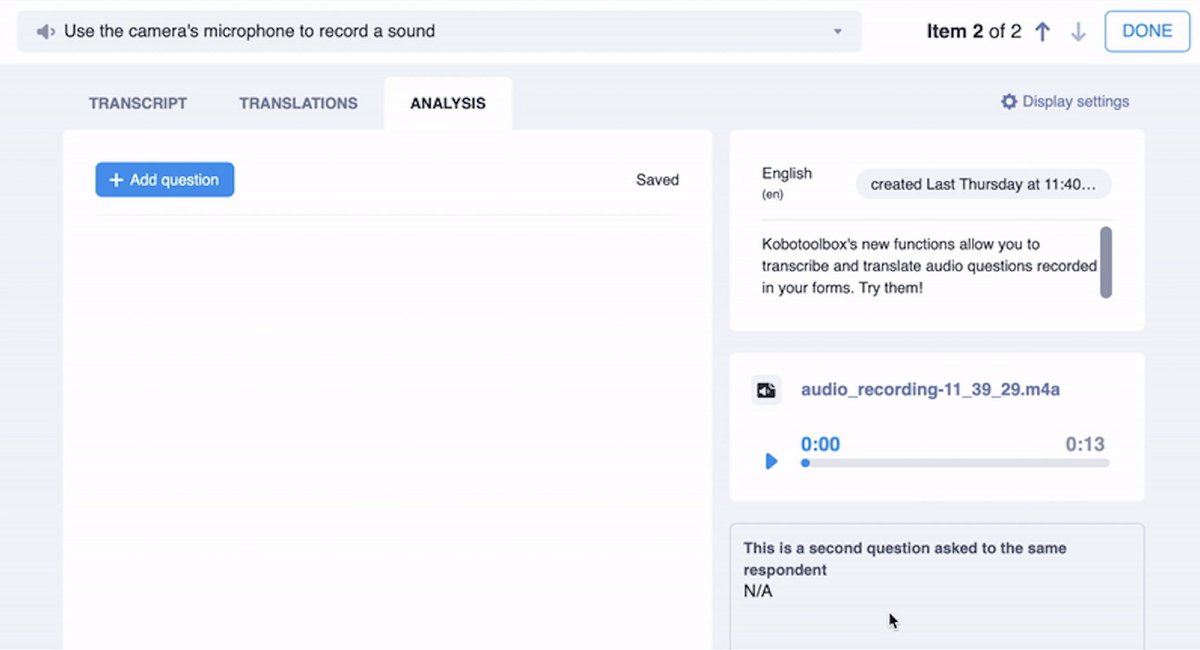Add a new analysis question

pyautogui.click(x=164, y=180)
